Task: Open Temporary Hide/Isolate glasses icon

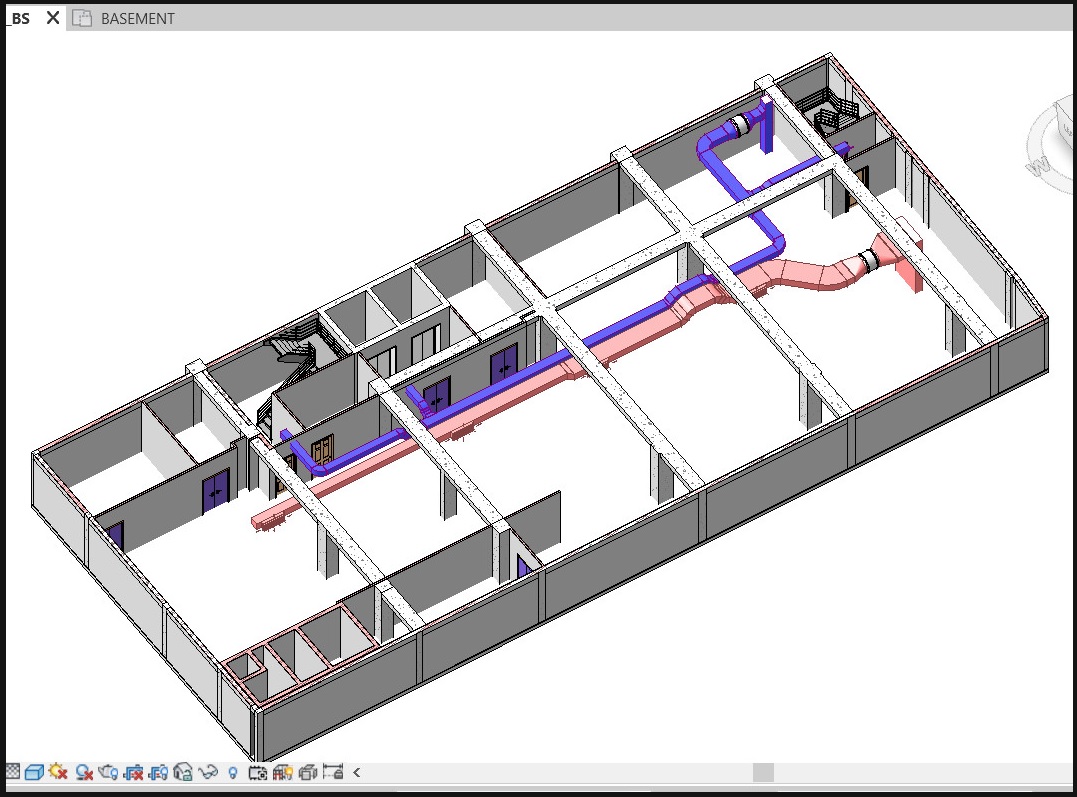Action: 207,772
